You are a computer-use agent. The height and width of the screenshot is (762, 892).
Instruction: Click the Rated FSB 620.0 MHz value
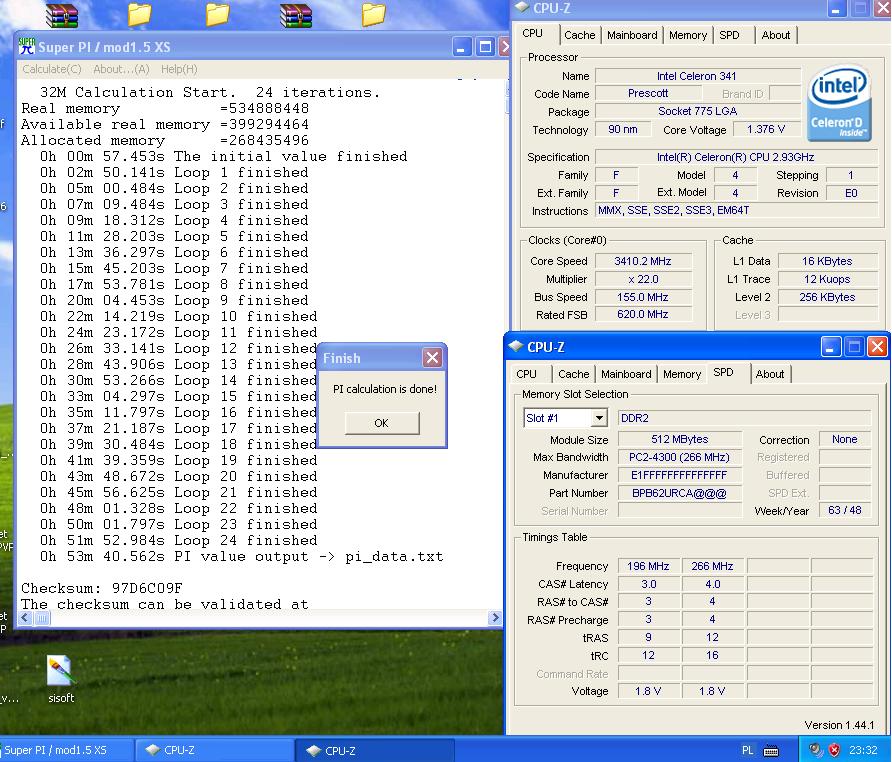point(643,314)
